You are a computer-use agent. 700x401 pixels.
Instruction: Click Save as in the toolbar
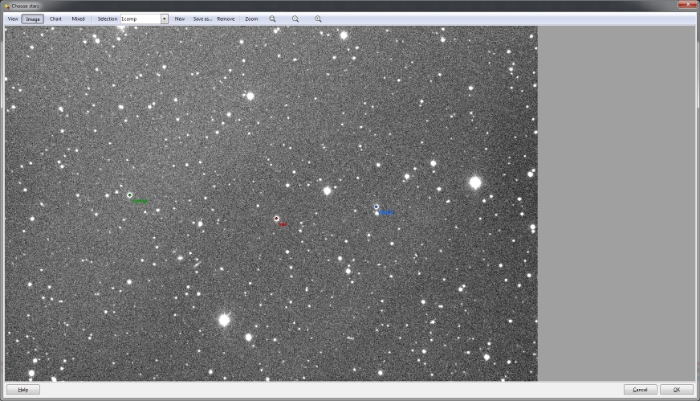pyautogui.click(x=202, y=19)
